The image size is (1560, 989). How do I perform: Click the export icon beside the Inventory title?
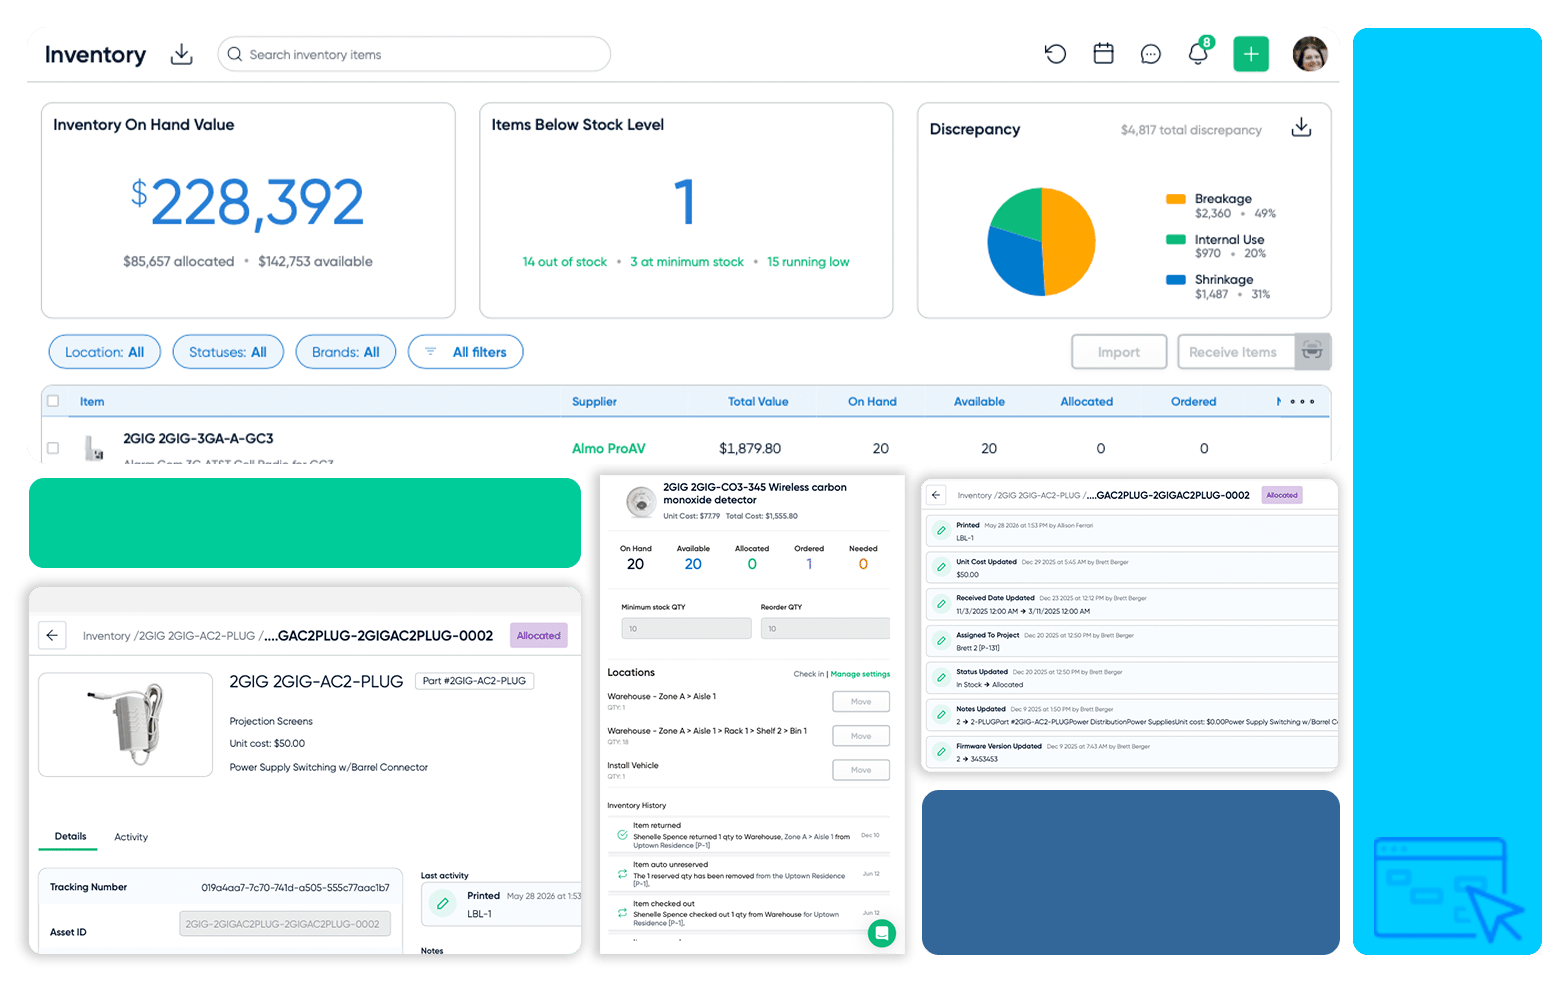pos(181,54)
